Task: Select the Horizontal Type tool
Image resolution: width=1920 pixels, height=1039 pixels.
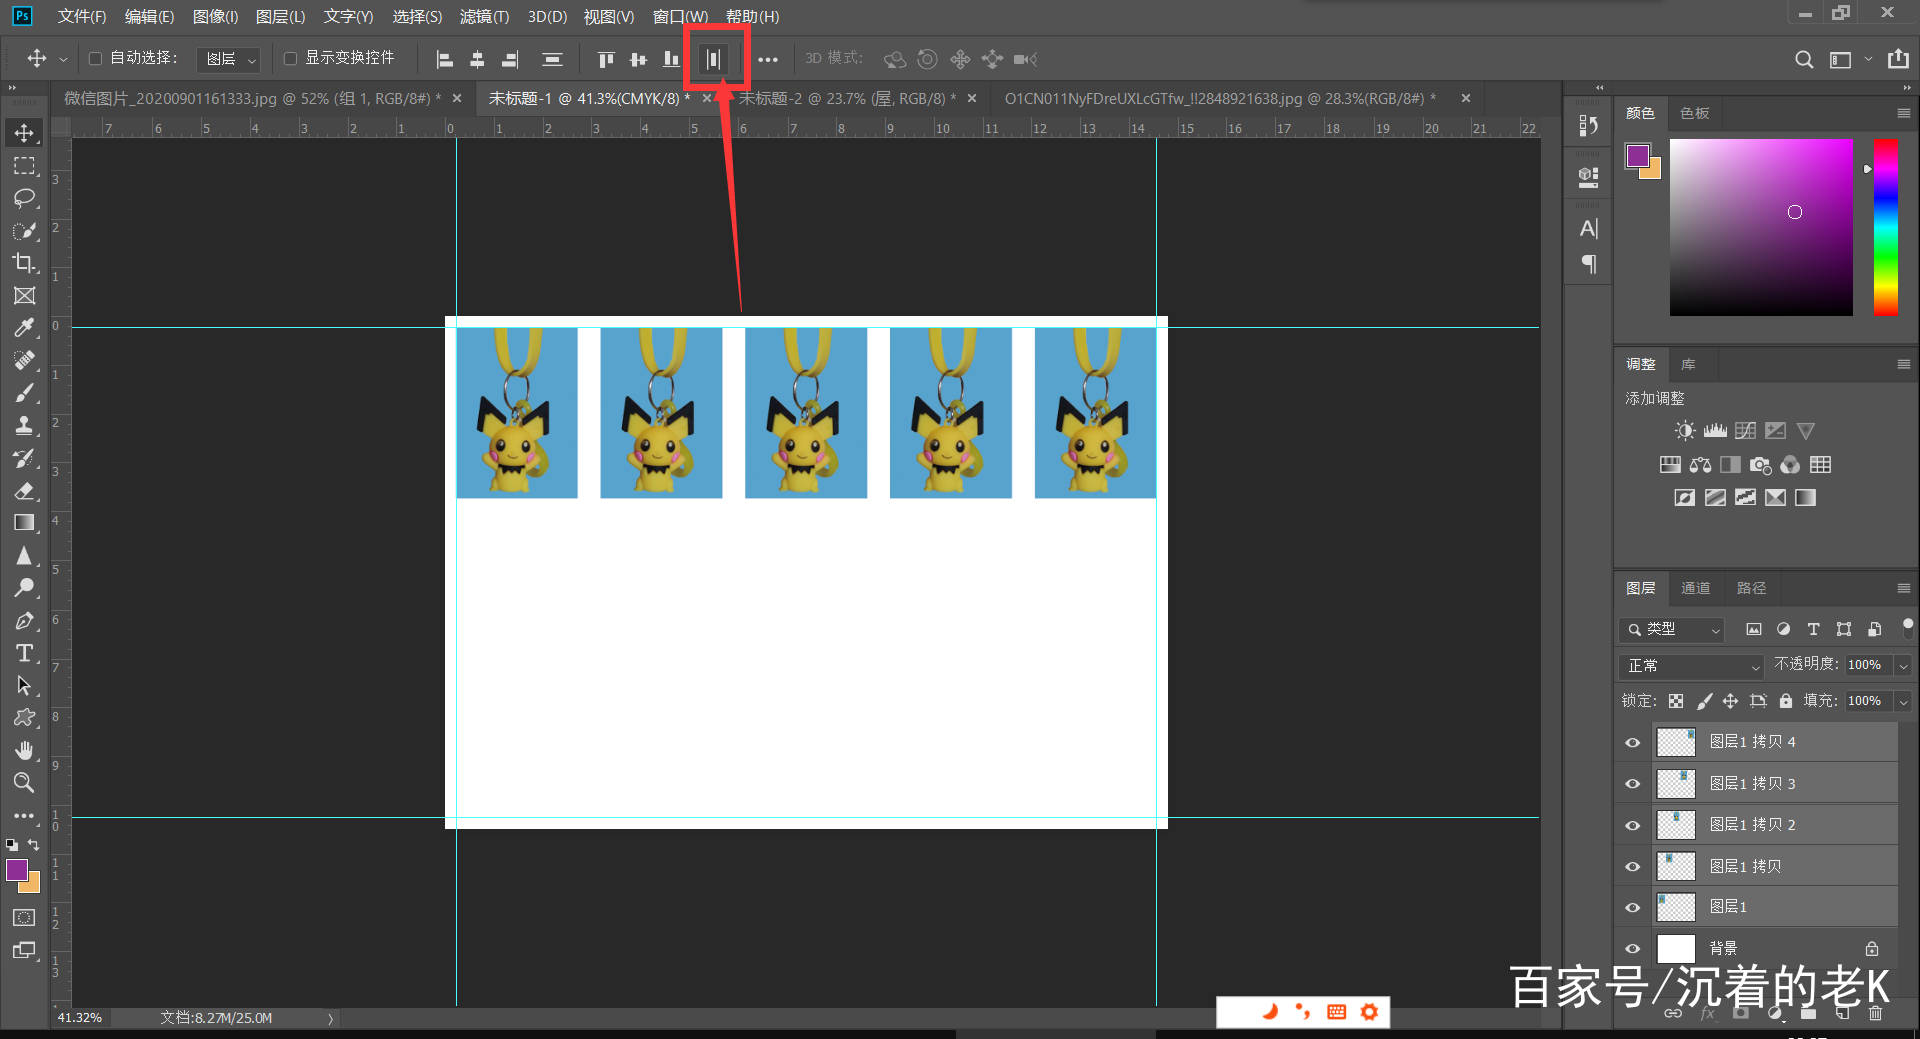Action: pos(24,653)
